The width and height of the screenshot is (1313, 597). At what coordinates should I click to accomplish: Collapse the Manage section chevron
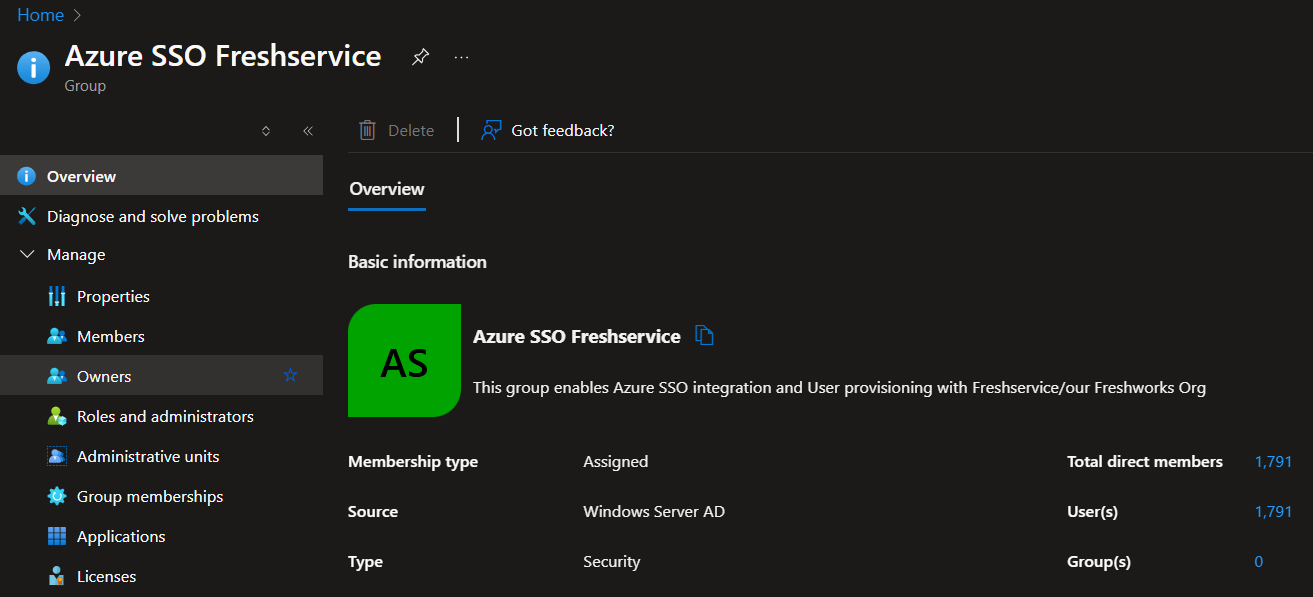(27, 255)
